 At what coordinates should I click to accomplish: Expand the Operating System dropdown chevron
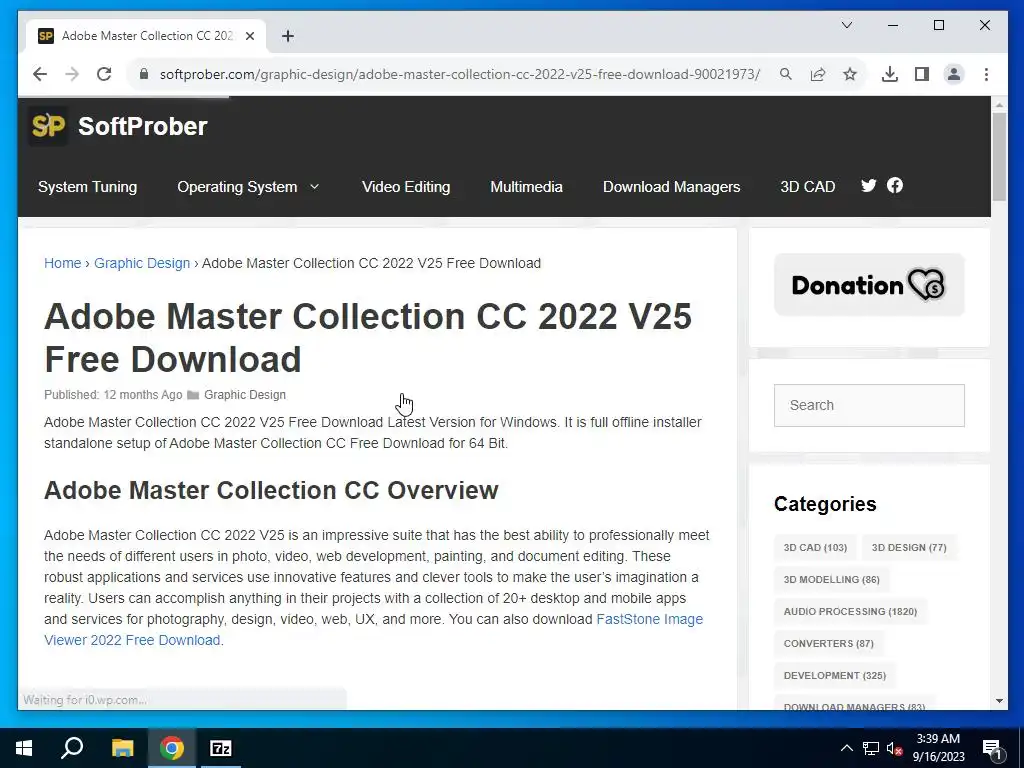point(314,187)
